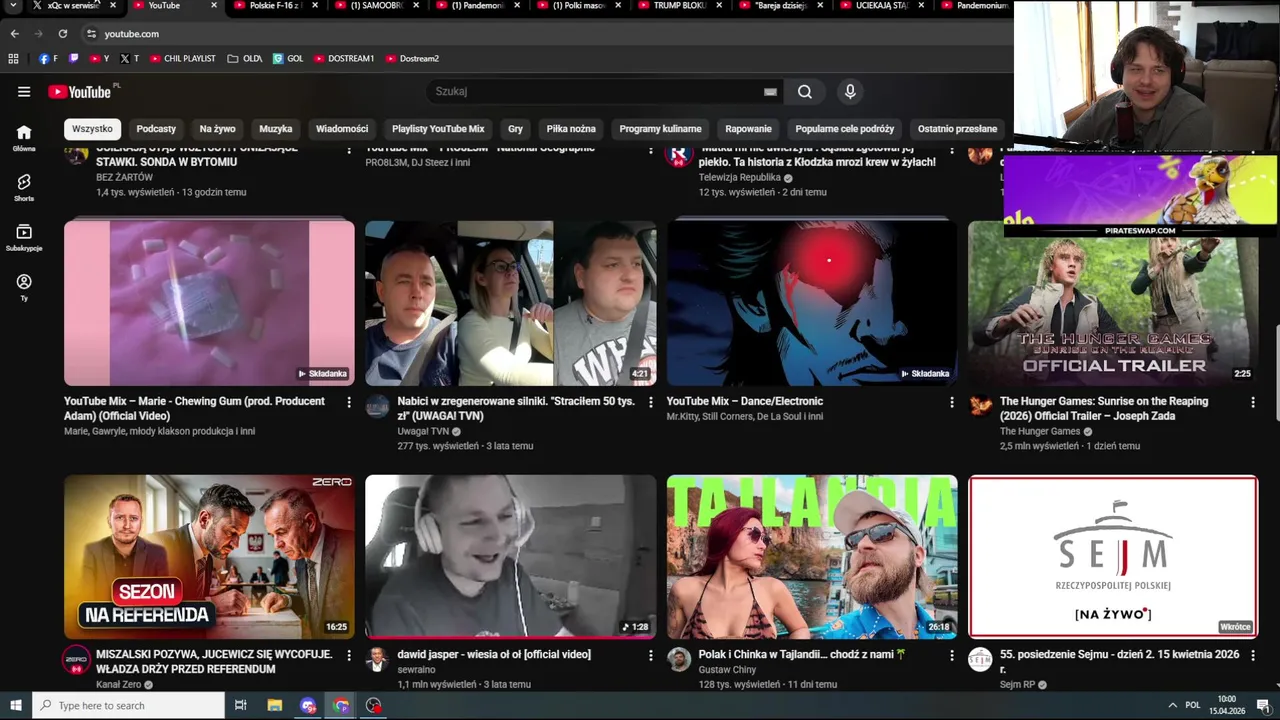Select the Wiadomości filter chip

point(342,128)
